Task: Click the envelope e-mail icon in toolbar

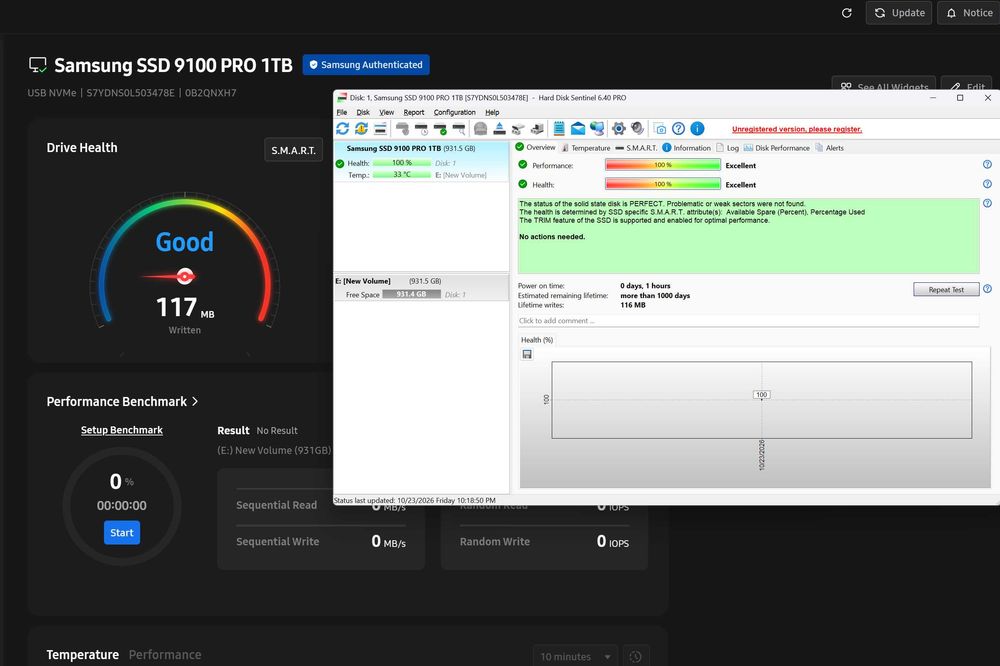Action: 578,129
